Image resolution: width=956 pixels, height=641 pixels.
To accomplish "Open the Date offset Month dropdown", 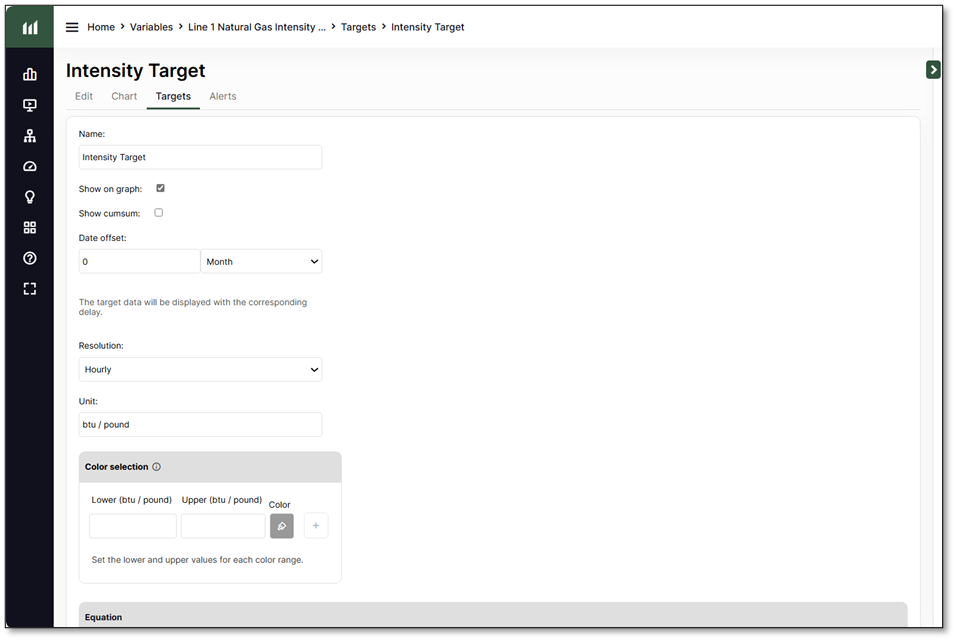I will pyautogui.click(x=262, y=262).
